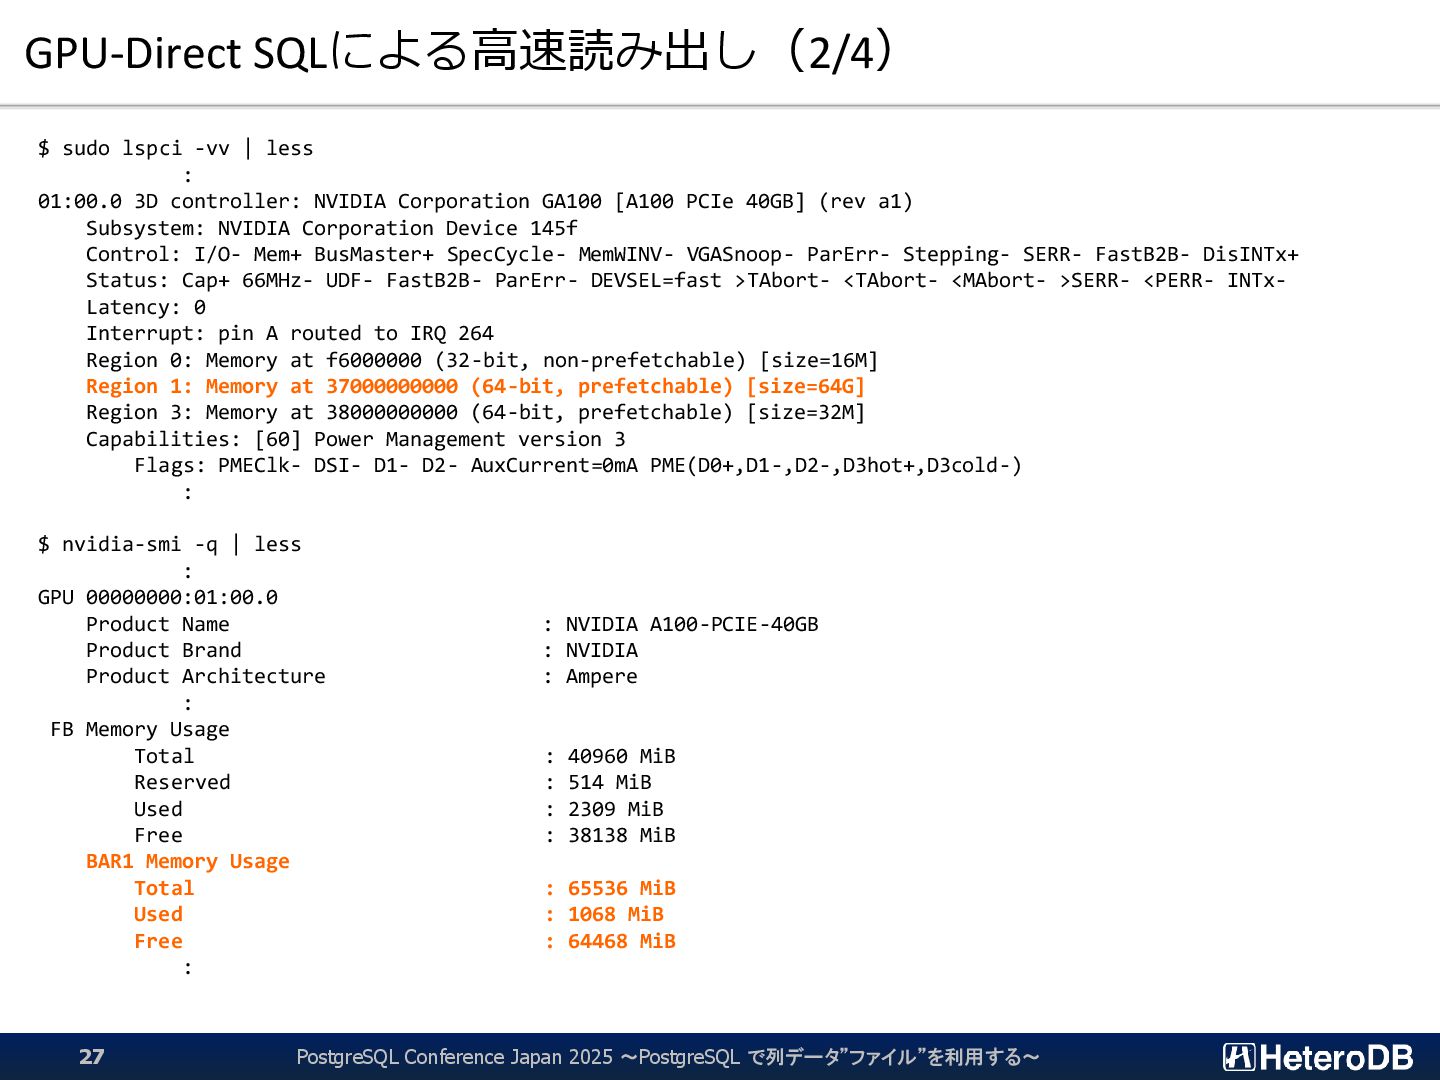Click the 'Product Name' label
Viewport: 1440px width, 1080px height.
(x=158, y=624)
